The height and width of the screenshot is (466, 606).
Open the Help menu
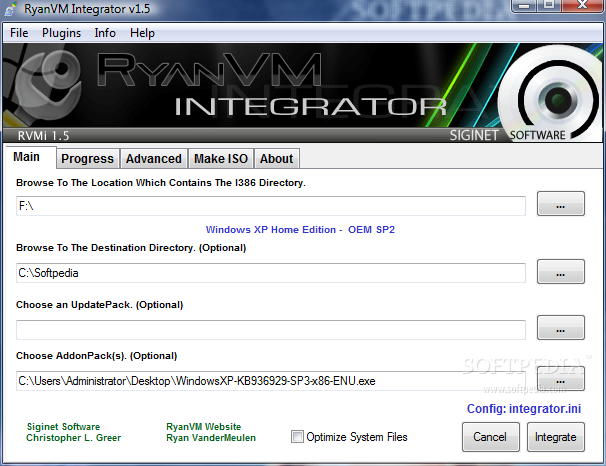142,33
